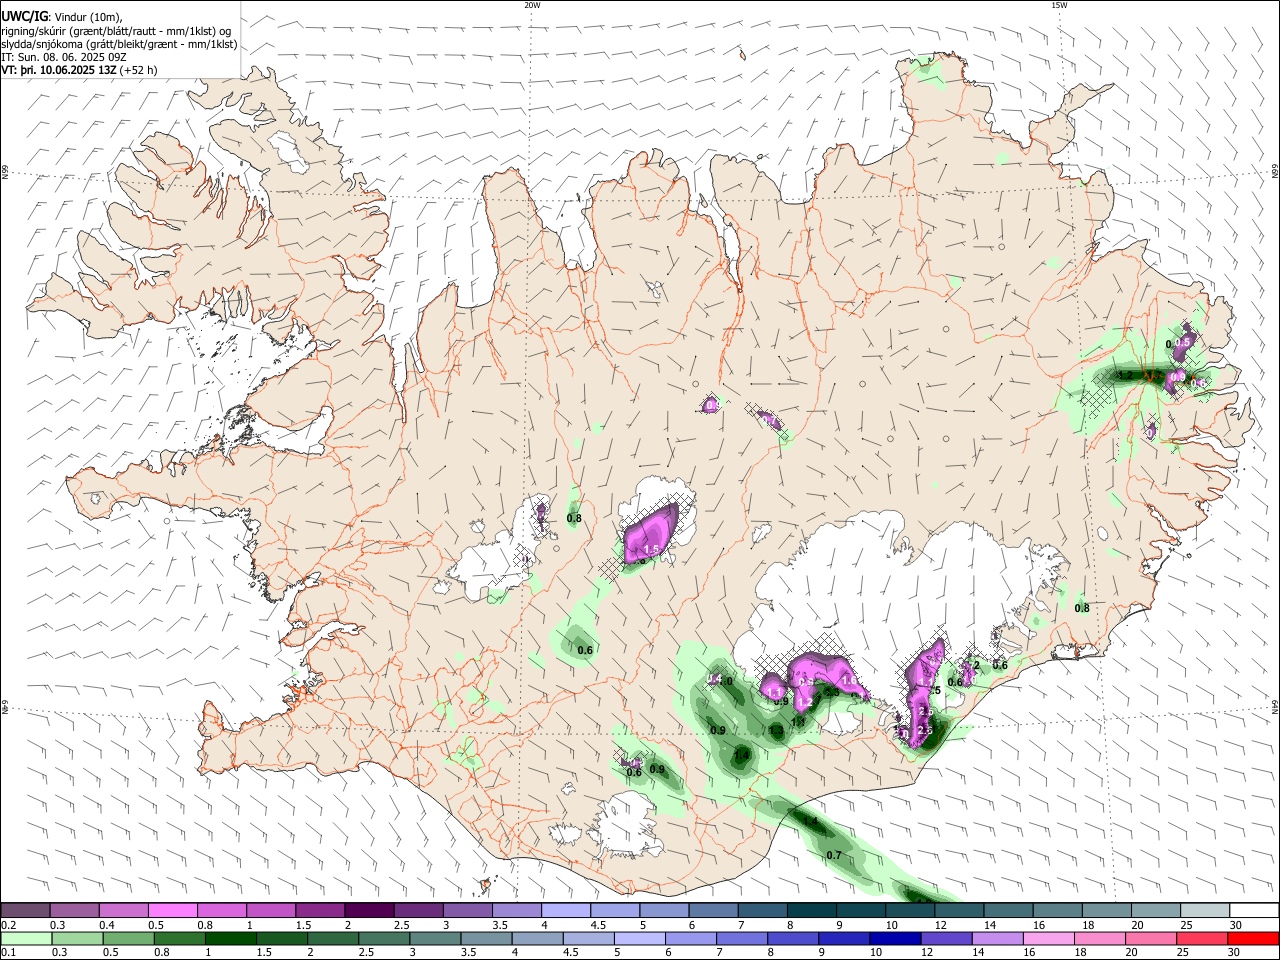Click the '20W' longitude label

click(x=532, y=5)
